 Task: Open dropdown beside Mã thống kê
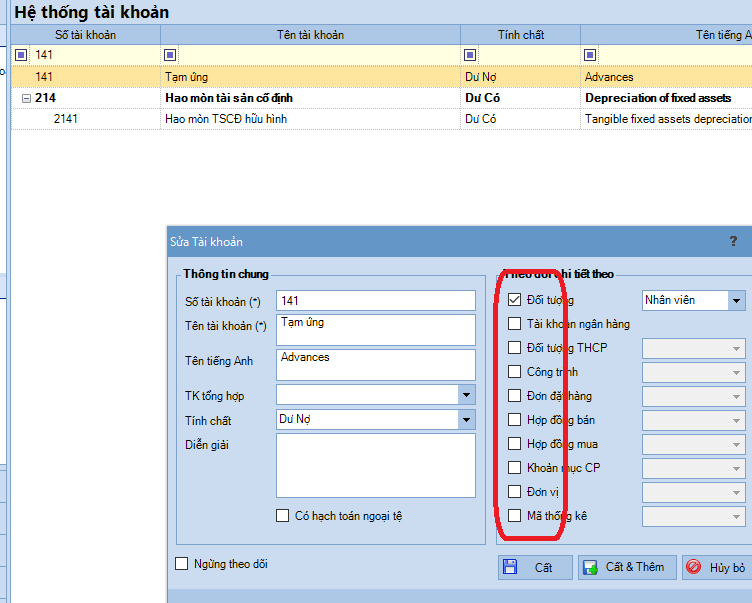coord(736,517)
